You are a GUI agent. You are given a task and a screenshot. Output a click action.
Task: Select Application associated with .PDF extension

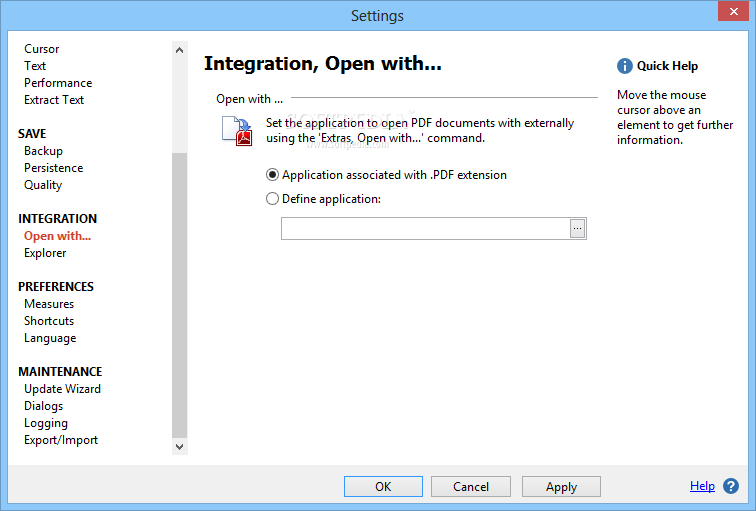pos(273,175)
